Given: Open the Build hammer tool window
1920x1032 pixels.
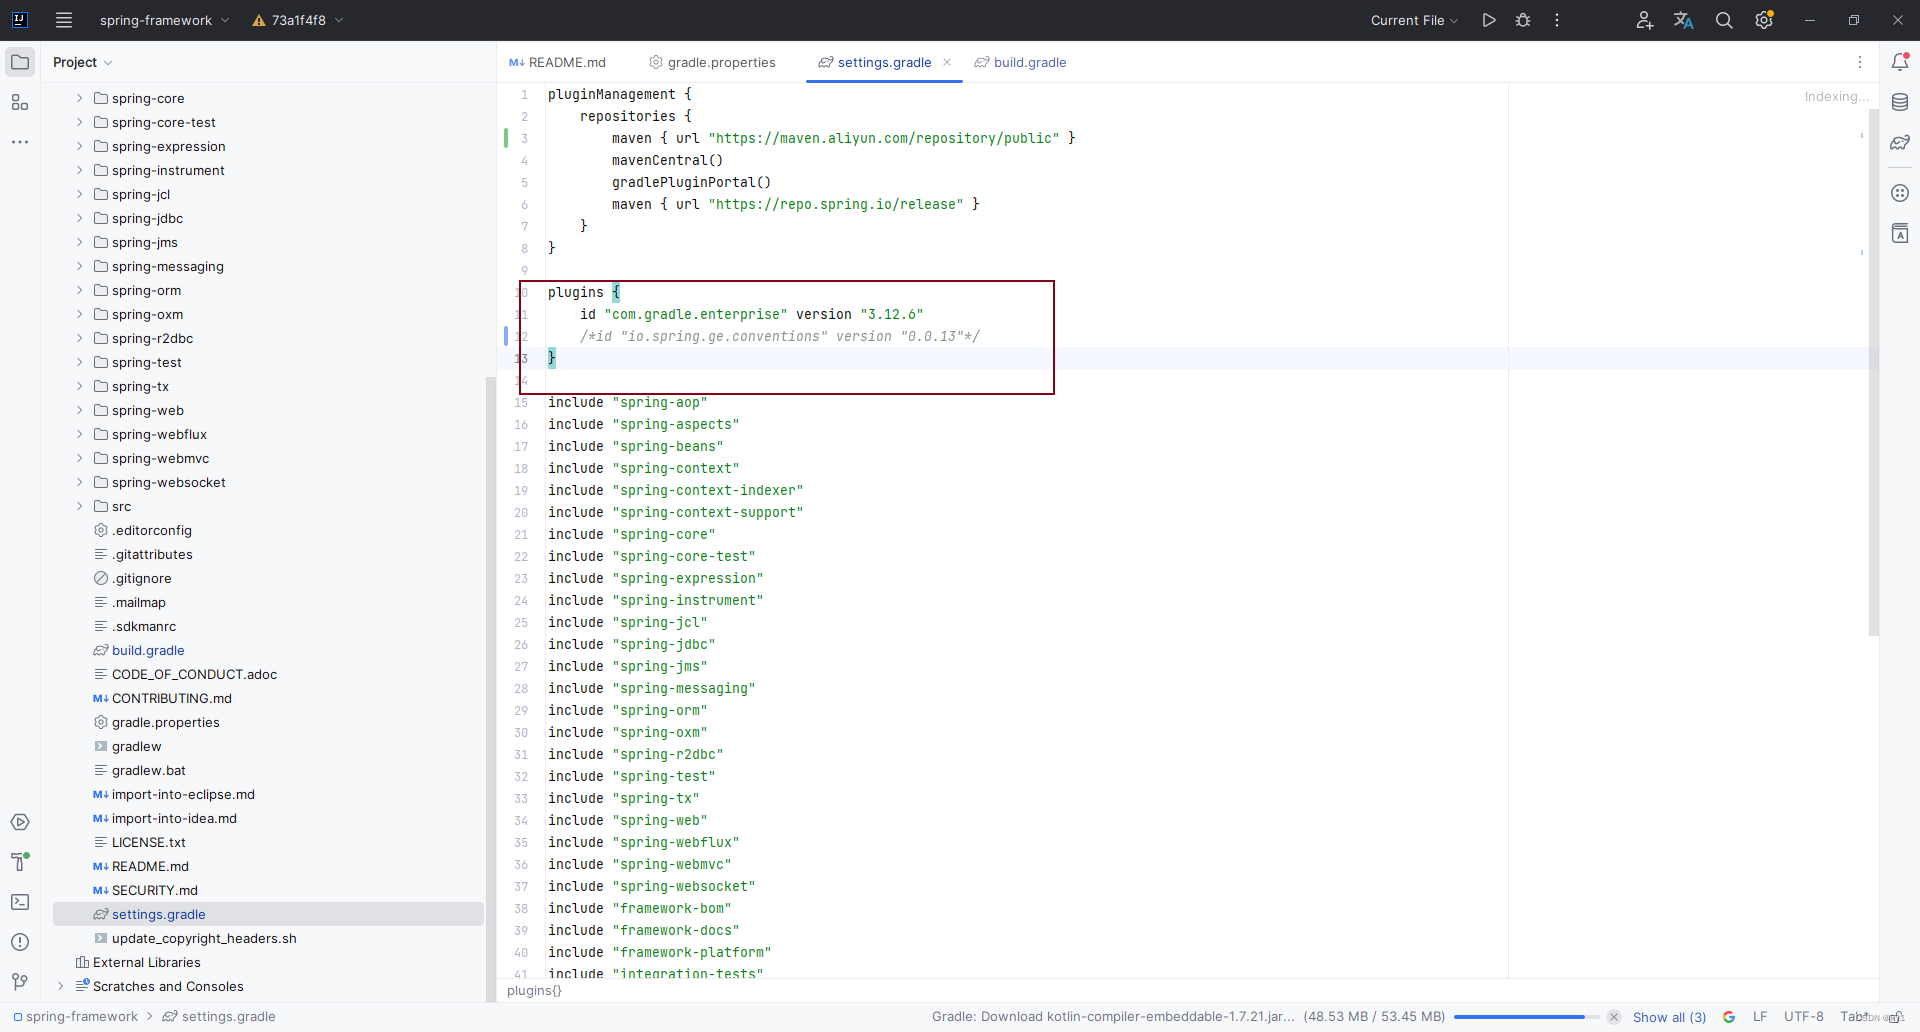Looking at the screenshot, I should point(20,862).
